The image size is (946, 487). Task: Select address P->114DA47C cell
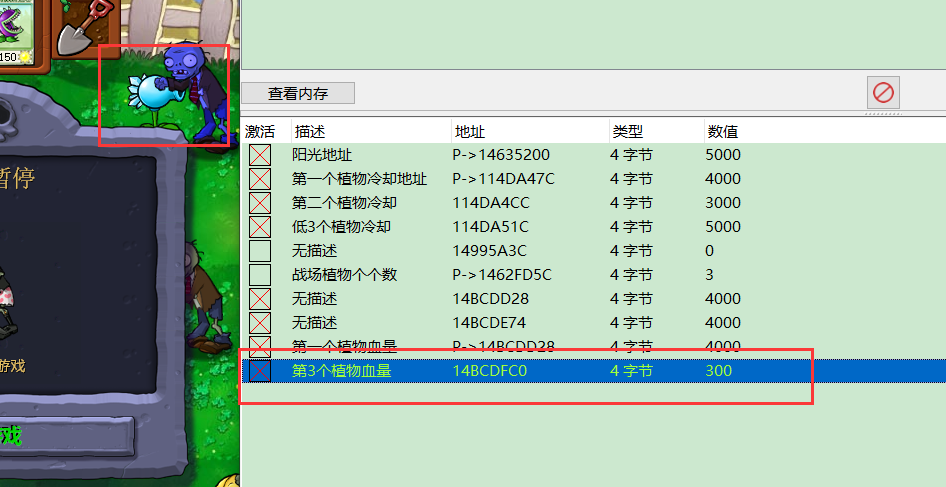point(503,179)
